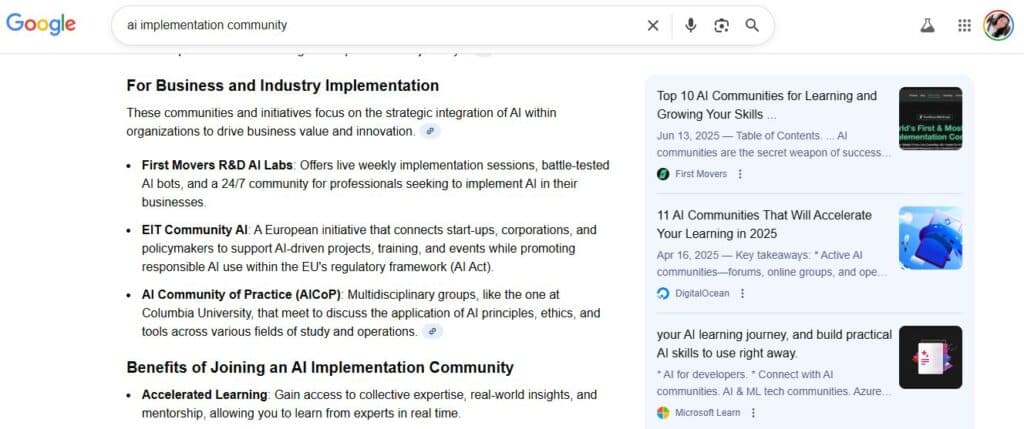Open Google Lens image search icon
This screenshot has width=1024, height=429.
pyautogui.click(x=721, y=25)
